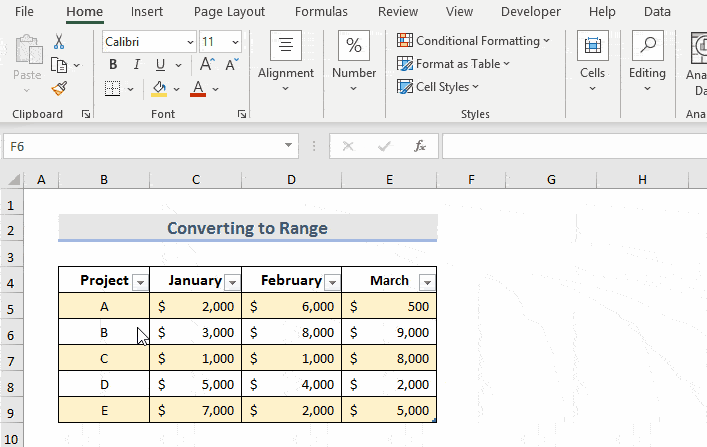Click the Copy icon
The width and height of the screenshot is (707, 447).
coord(59,65)
